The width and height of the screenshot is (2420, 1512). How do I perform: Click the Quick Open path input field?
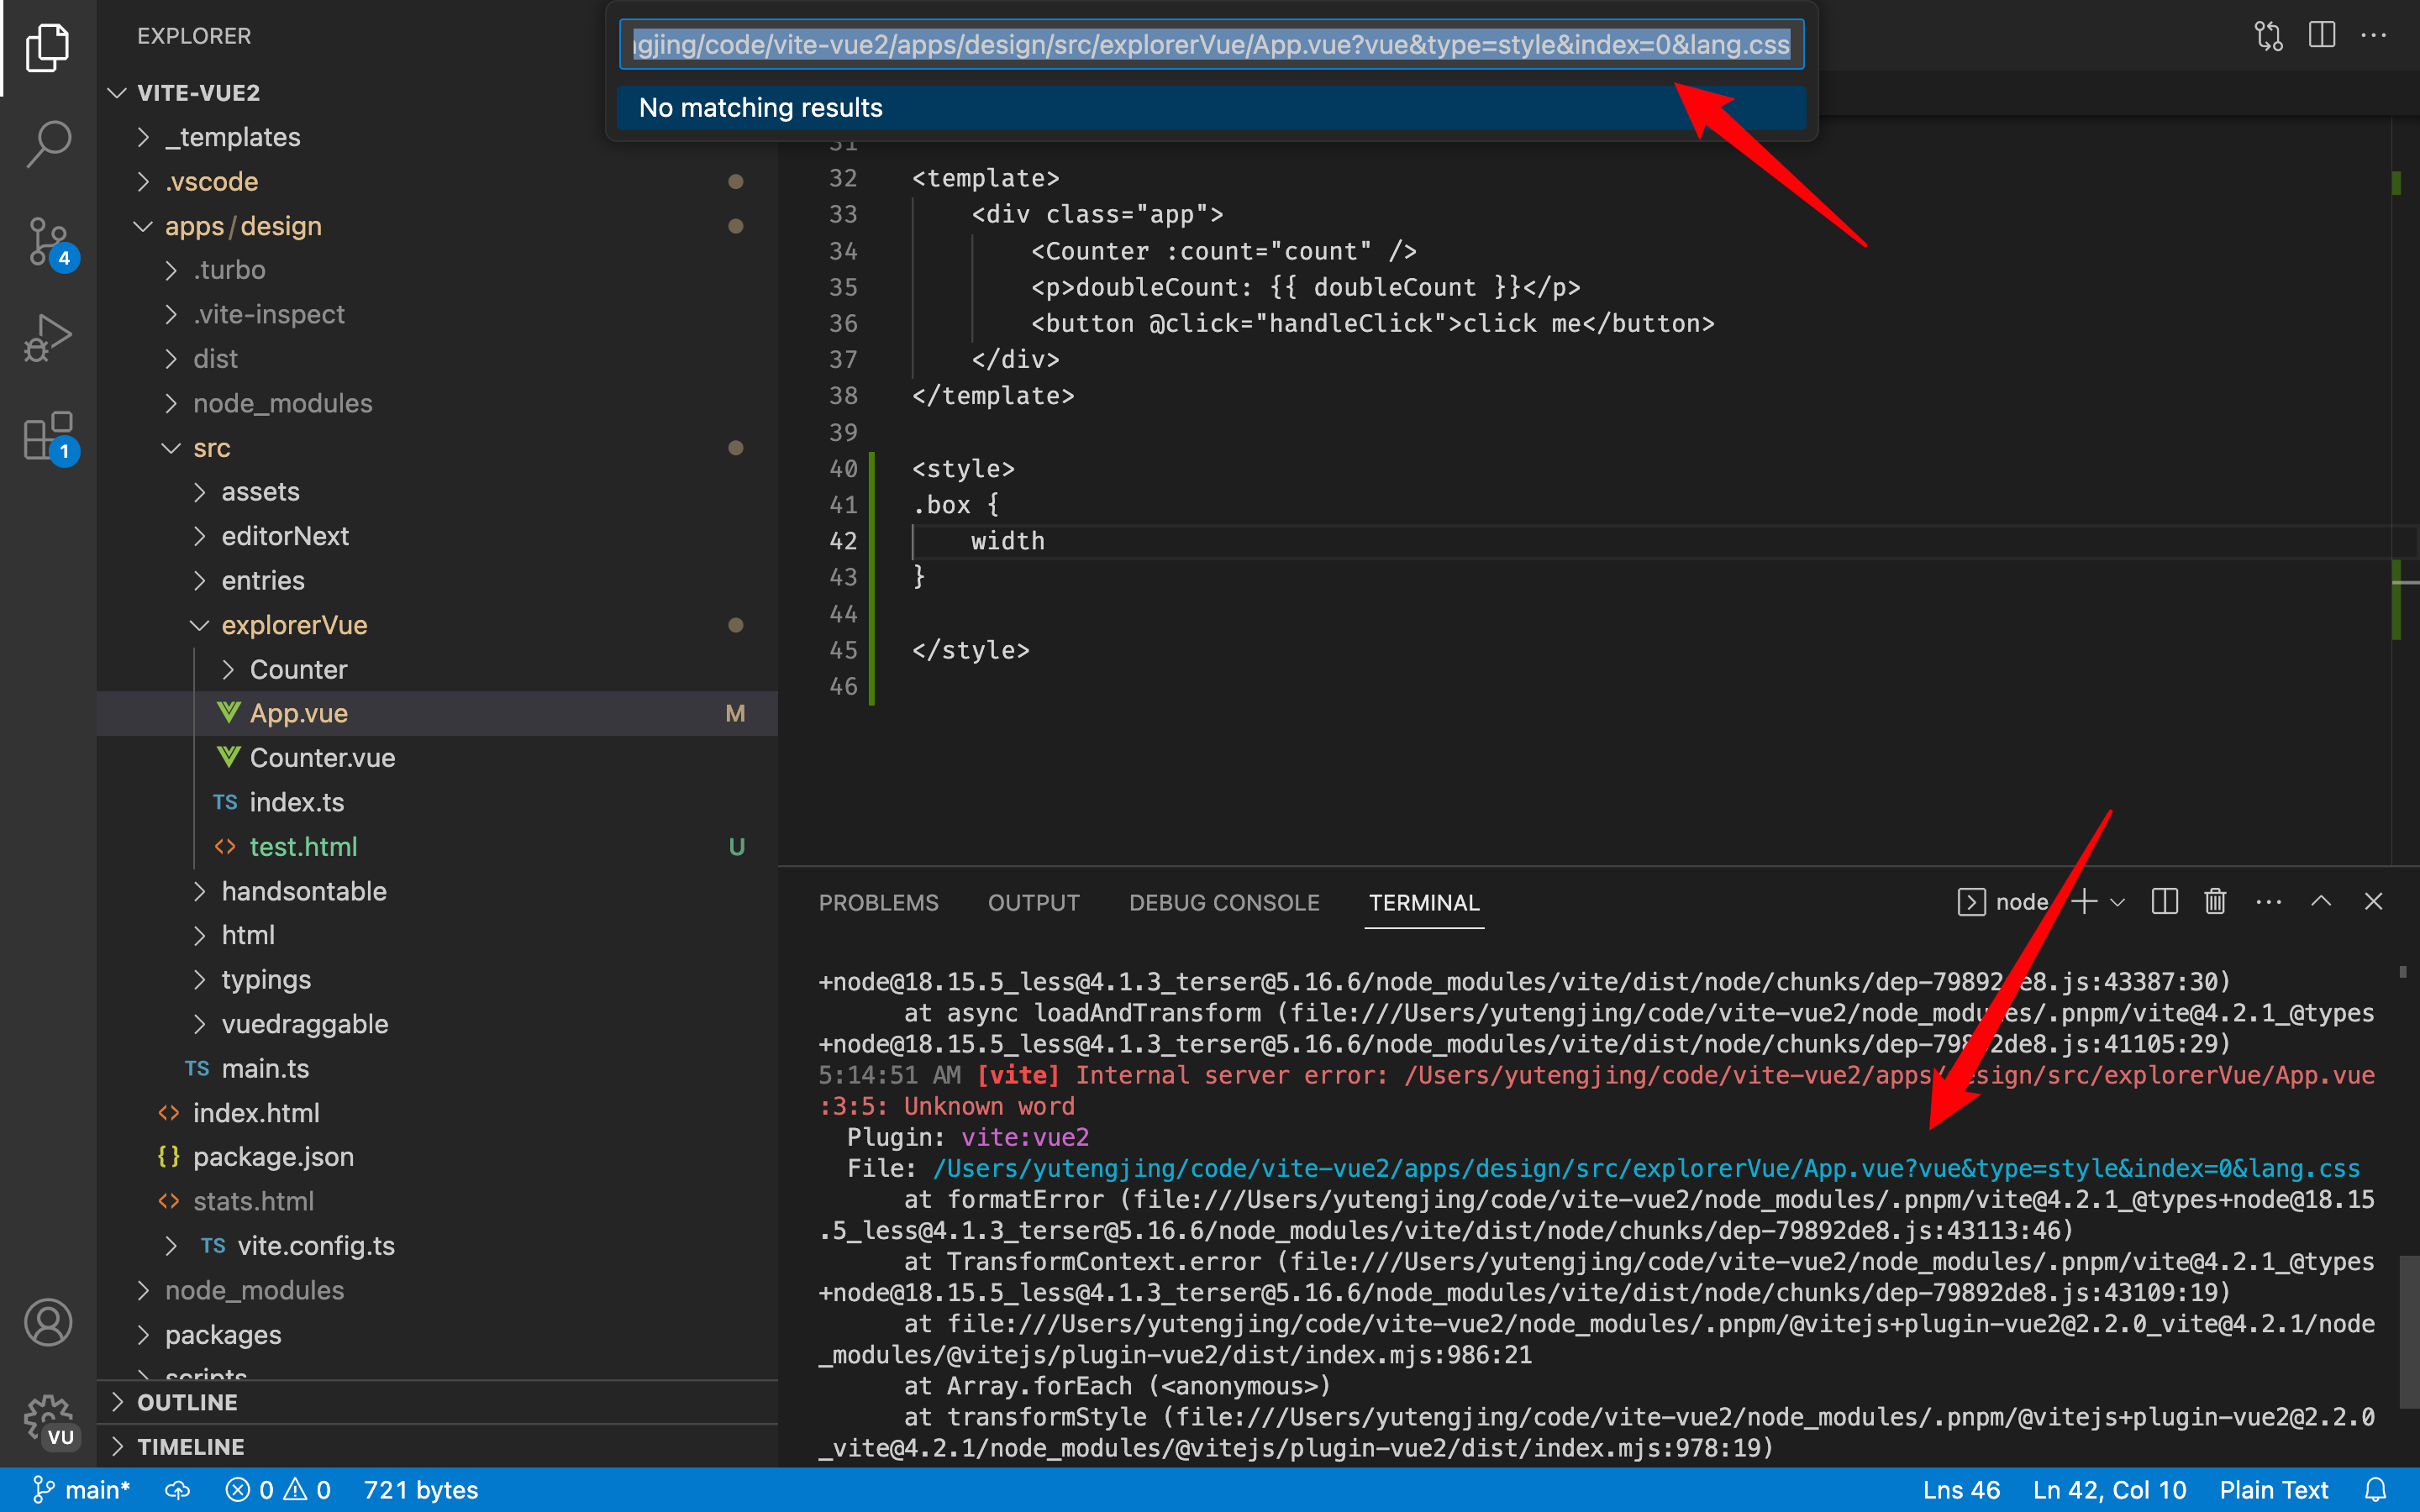[1211, 44]
